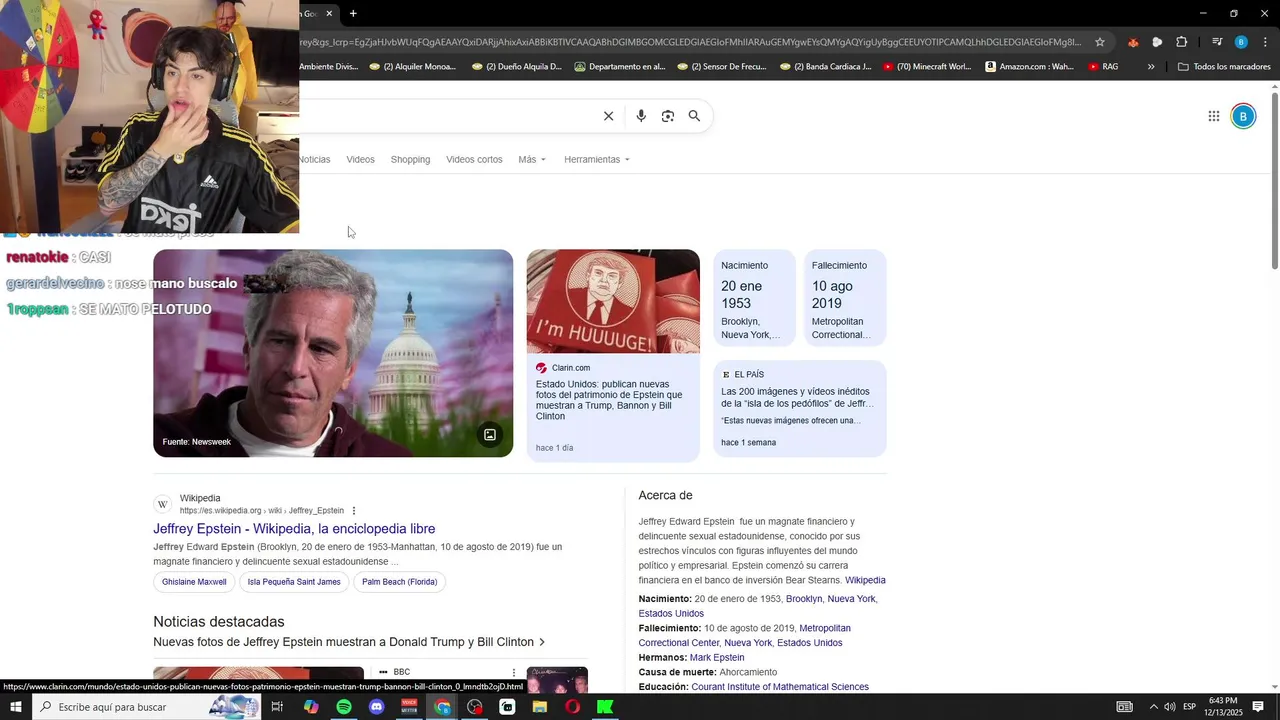The height and width of the screenshot is (720, 1280).
Task: Open Google Lens image search
Action: pos(668,116)
